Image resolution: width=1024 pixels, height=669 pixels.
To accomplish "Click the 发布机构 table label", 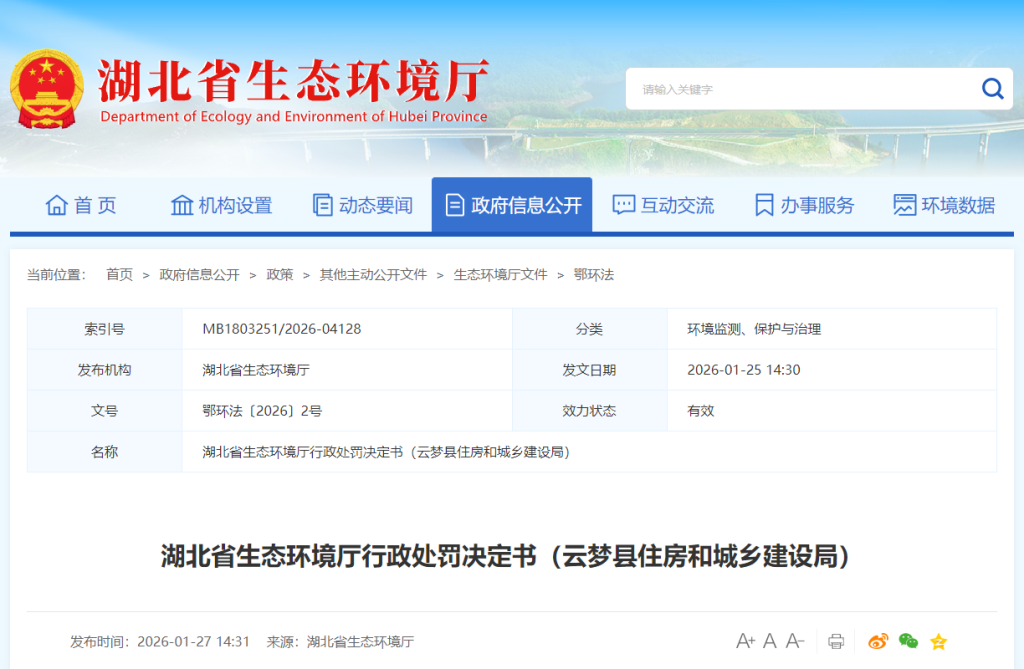I will [104, 370].
